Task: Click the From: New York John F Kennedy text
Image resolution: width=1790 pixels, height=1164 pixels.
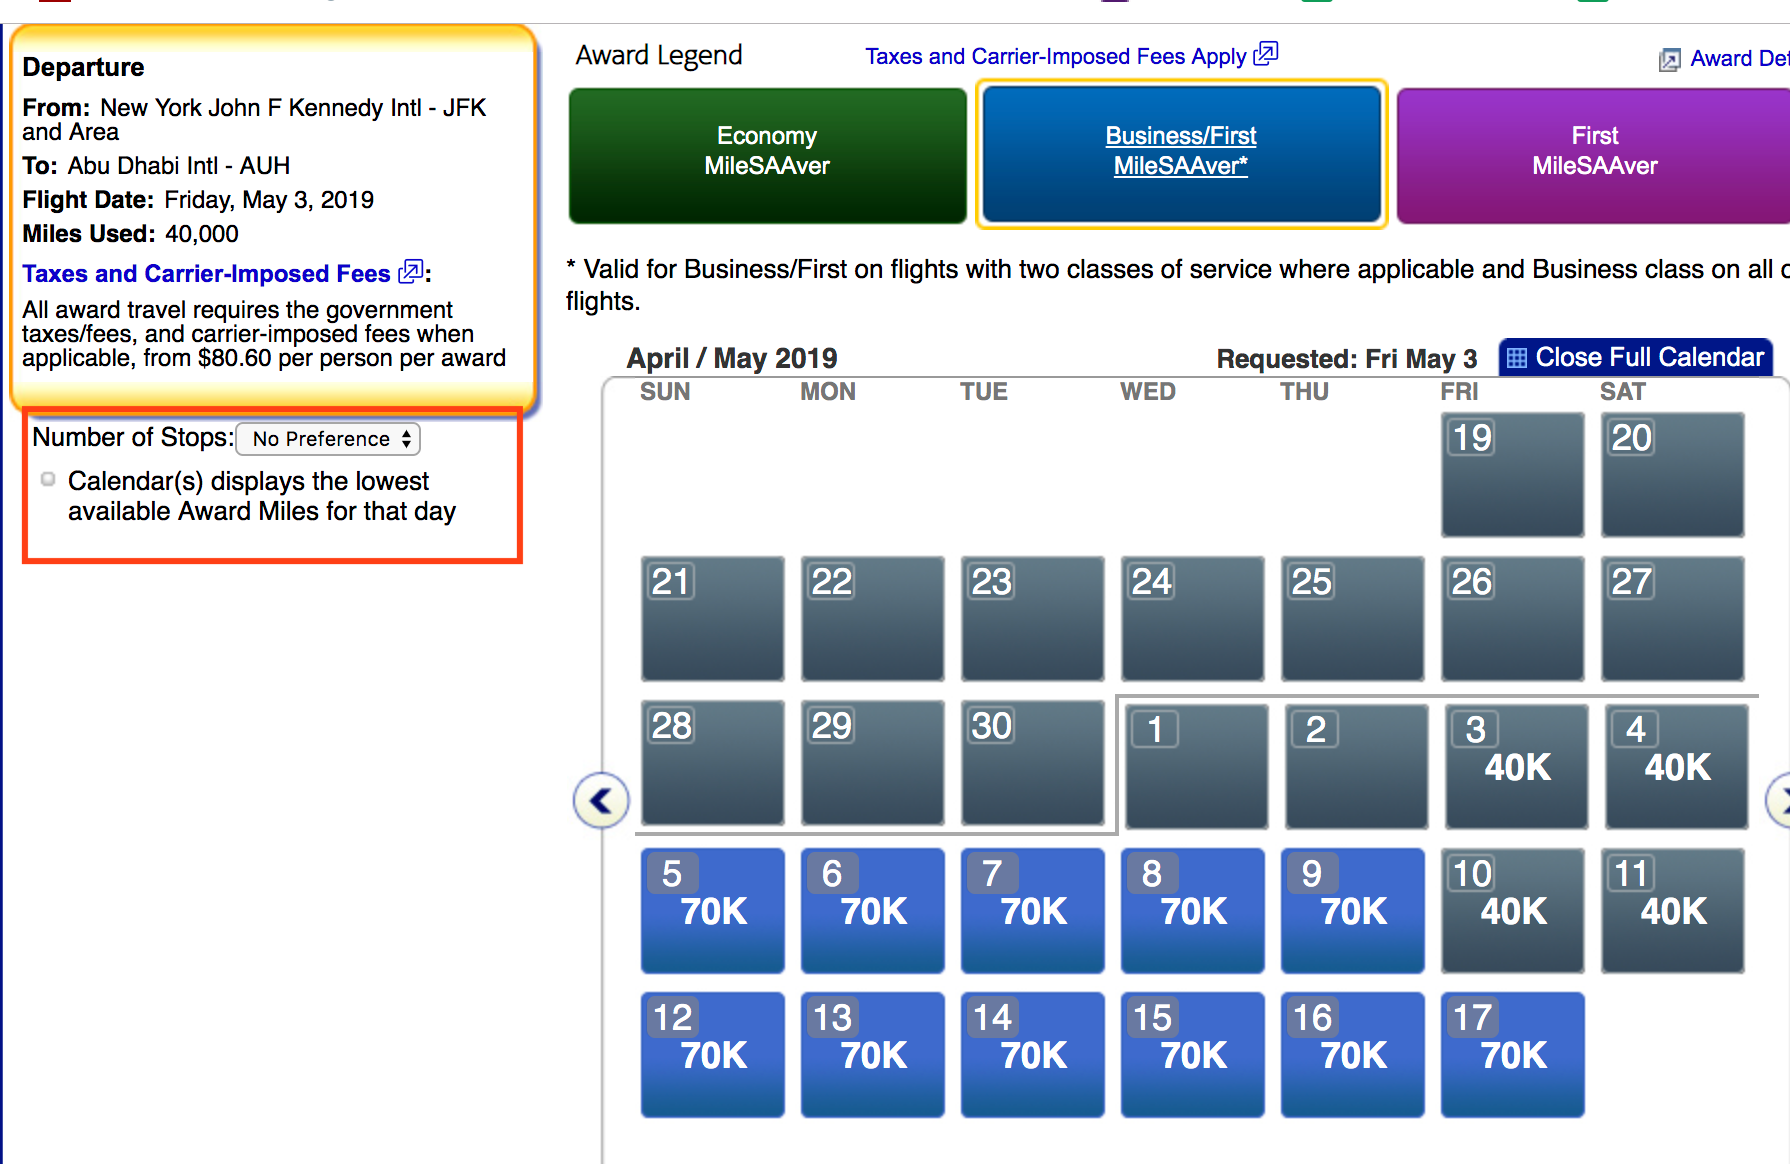Action: pyautogui.click(x=254, y=119)
